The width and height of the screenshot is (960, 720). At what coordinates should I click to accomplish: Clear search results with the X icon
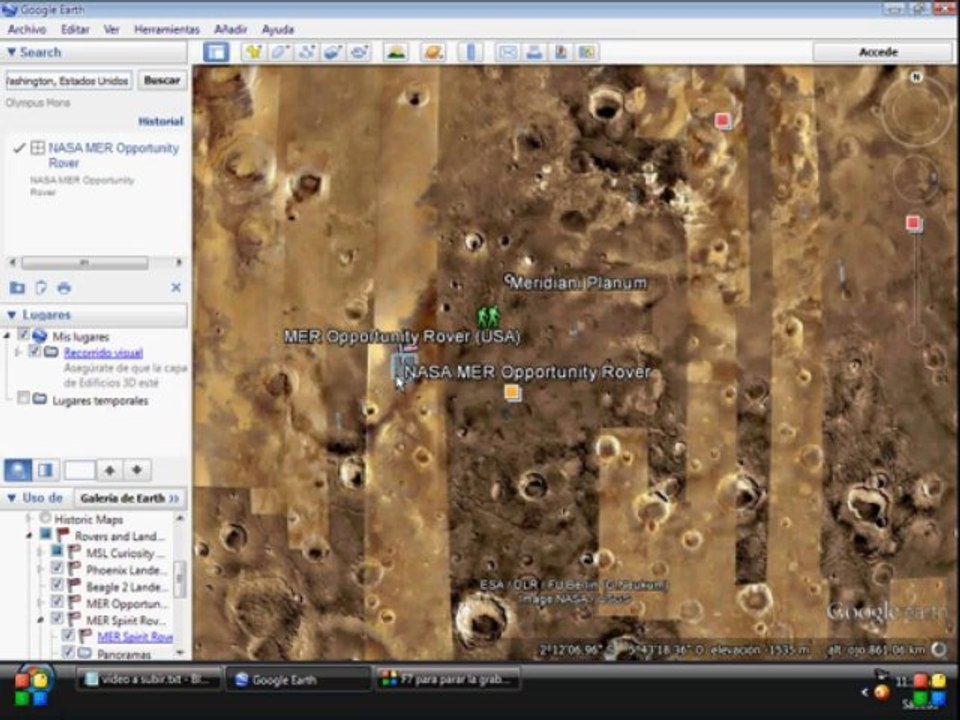(176, 287)
